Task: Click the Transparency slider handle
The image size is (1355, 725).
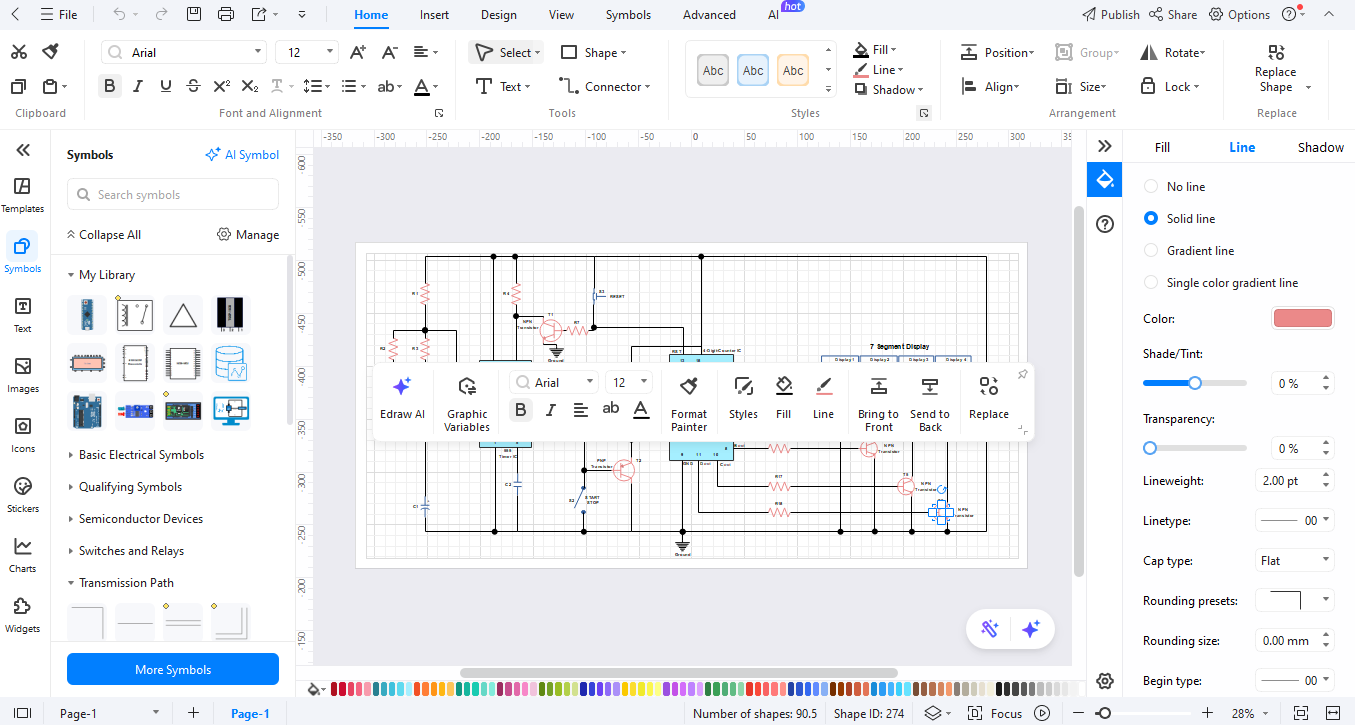Action: tap(1150, 448)
